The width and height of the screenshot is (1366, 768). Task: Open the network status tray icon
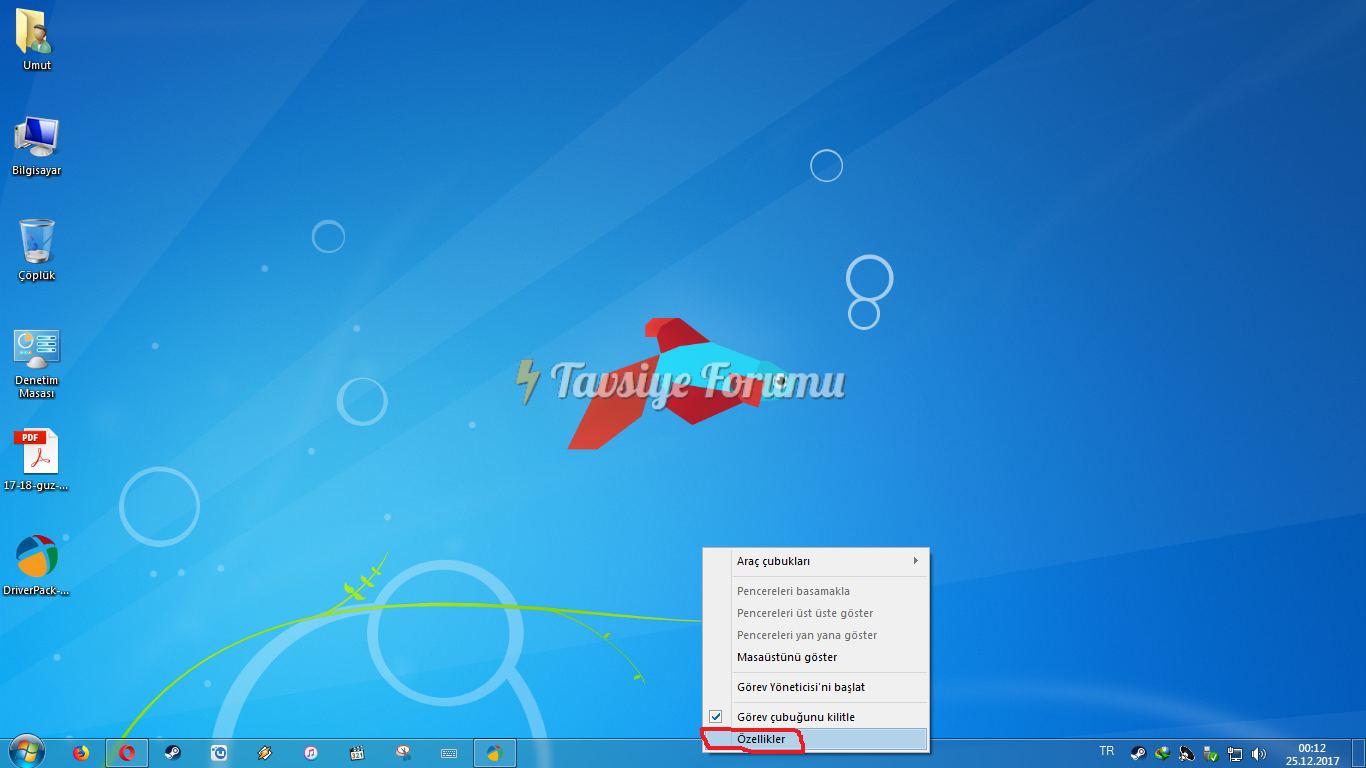[x=1235, y=754]
